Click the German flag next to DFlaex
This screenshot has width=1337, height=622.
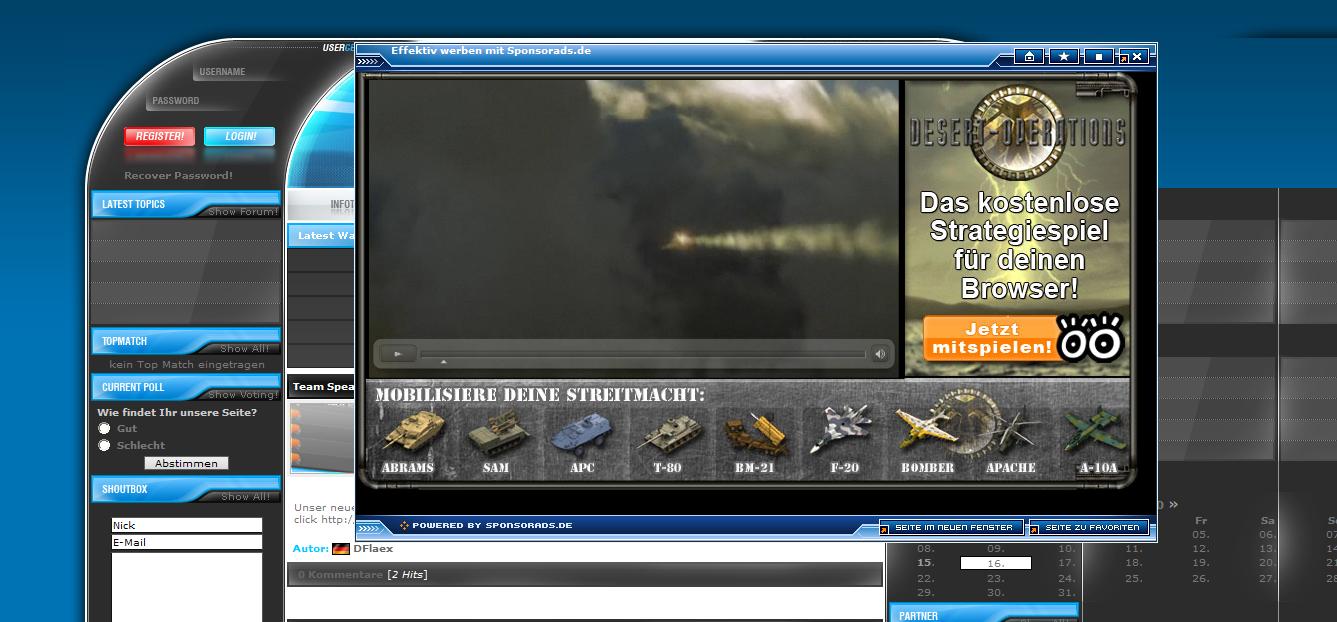[x=341, y=549]
